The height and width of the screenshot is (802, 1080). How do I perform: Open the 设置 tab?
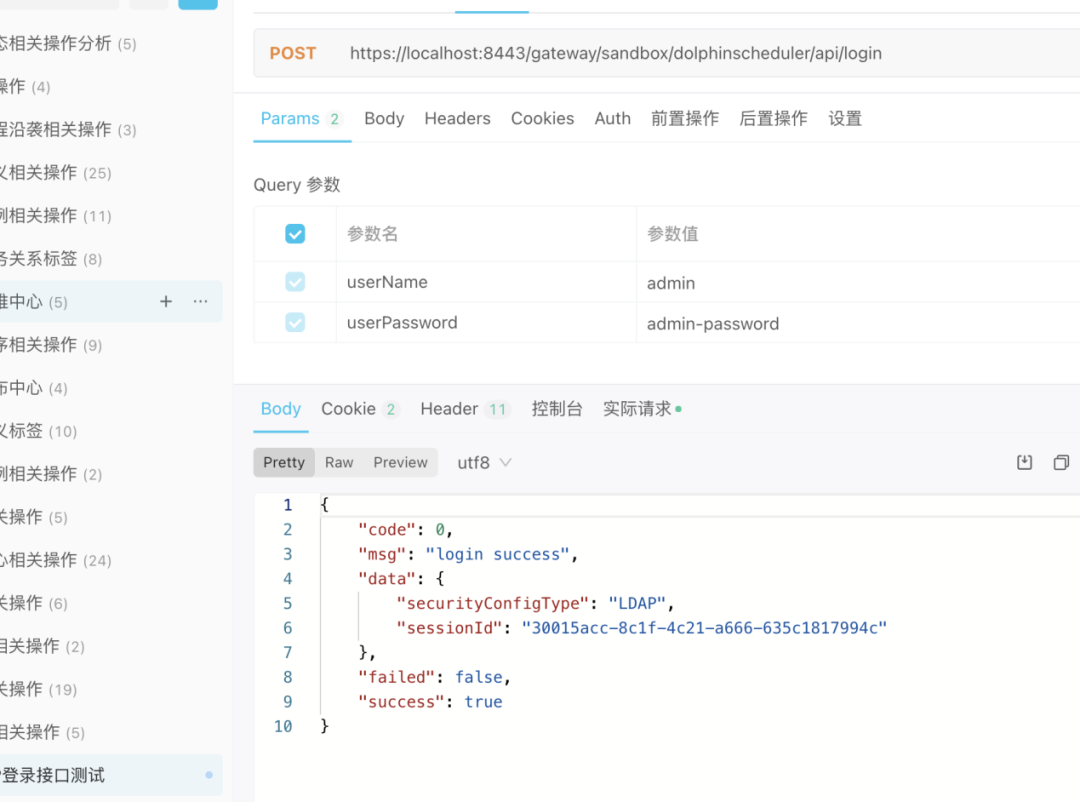pyautogui.click(x=845, y=119)
